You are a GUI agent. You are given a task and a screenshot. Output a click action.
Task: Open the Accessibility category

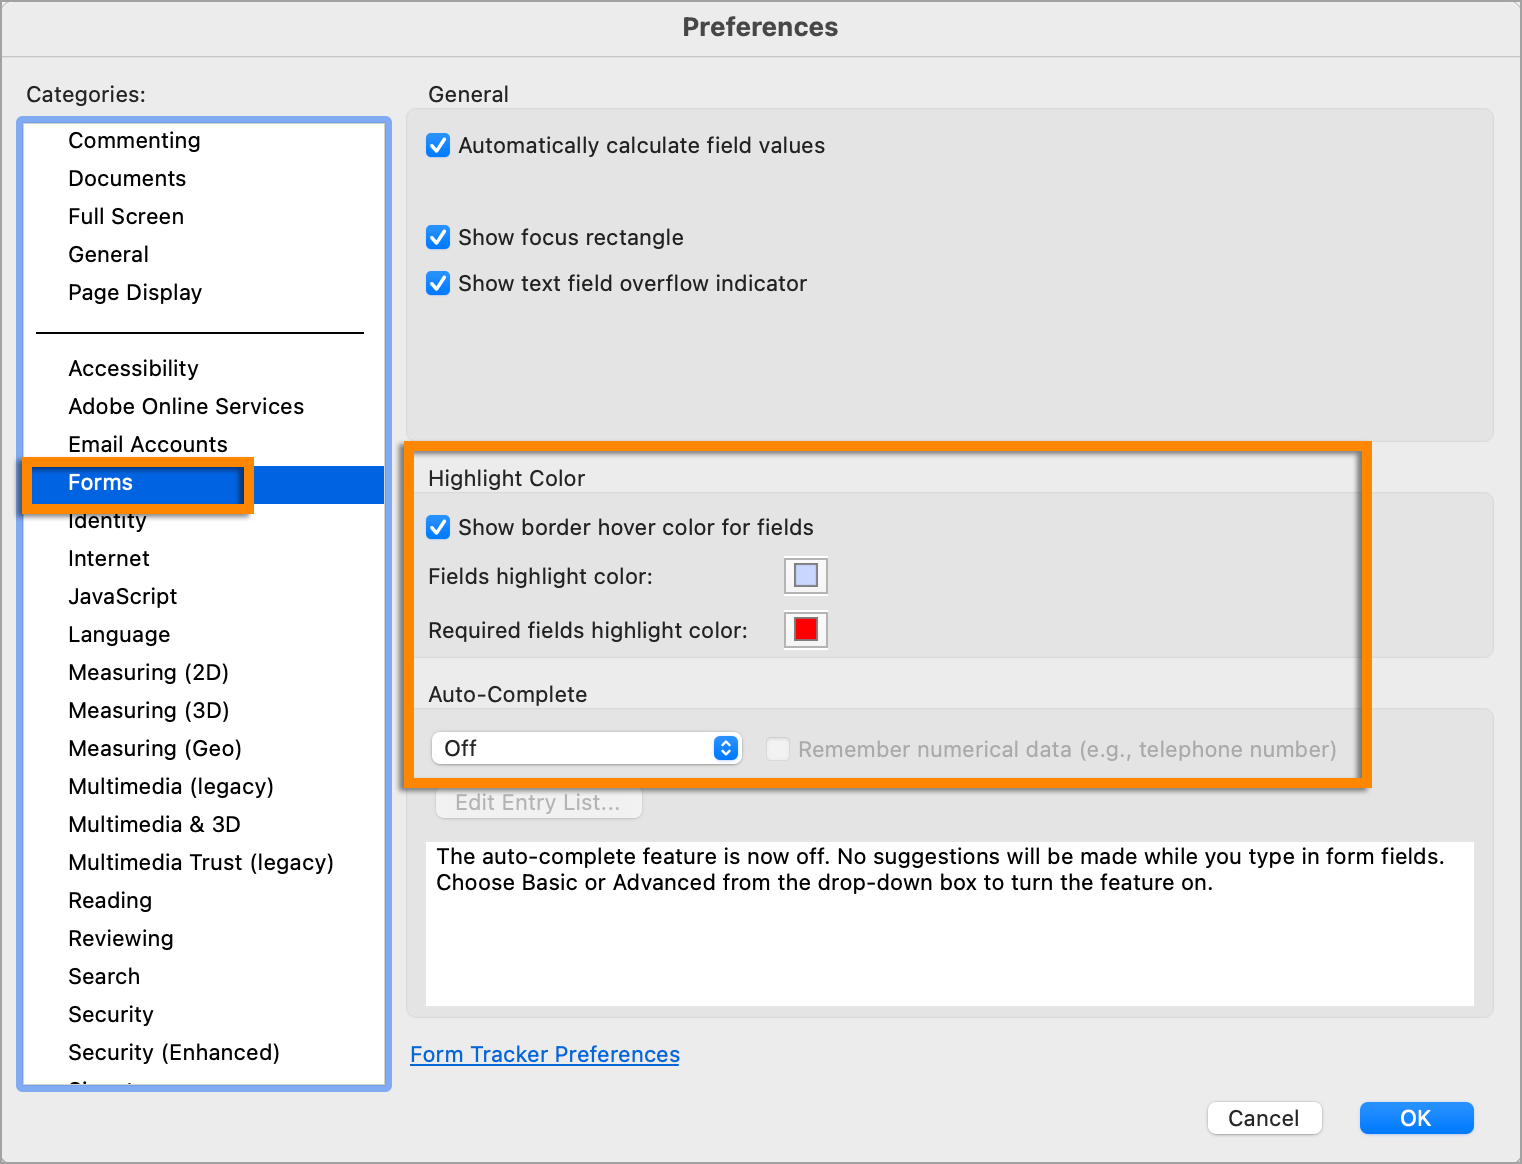click(x=133, y=369)
